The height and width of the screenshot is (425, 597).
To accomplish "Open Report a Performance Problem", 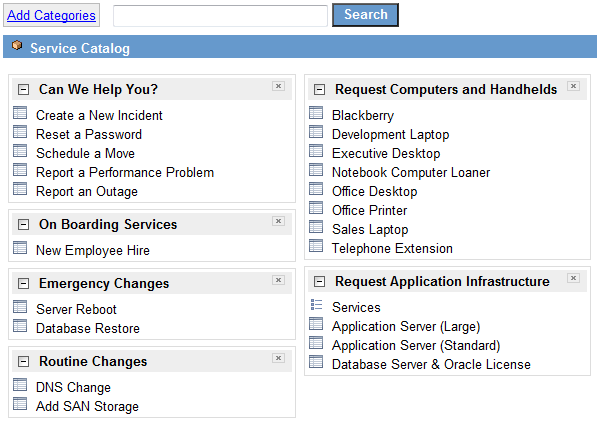I will [125, 173].
